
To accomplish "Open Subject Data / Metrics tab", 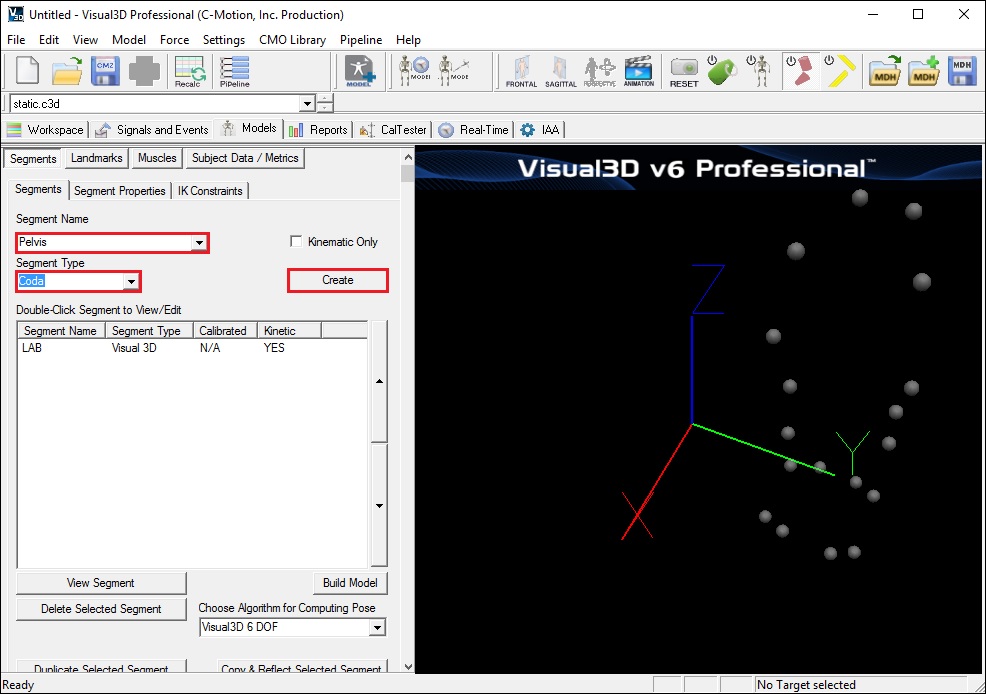I will [245, 158].
